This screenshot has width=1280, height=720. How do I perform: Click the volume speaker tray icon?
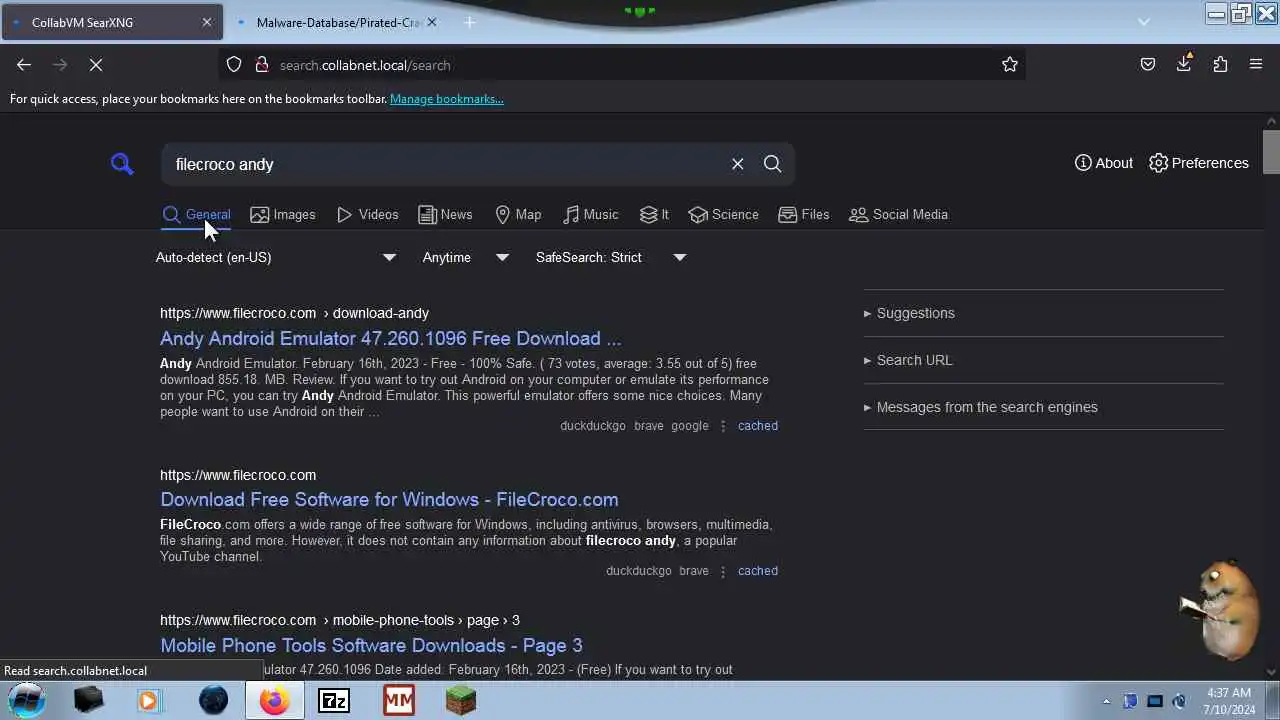[1179, 701]
